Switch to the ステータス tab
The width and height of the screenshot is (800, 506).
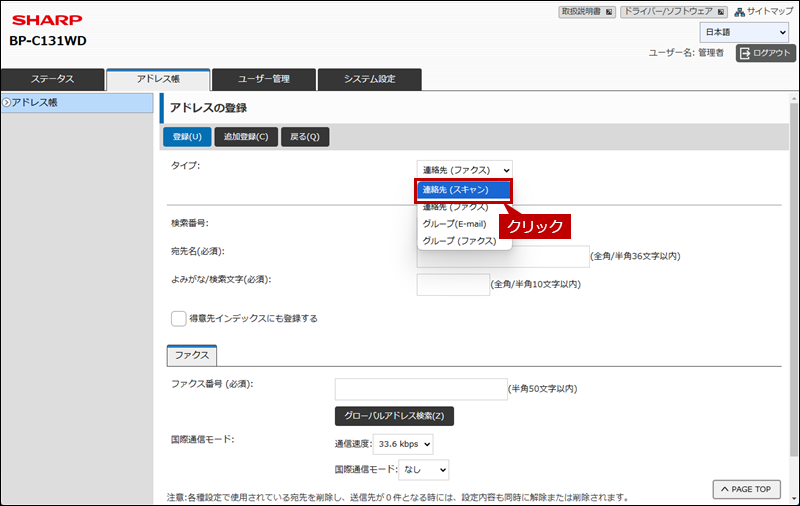coord(52,79)
